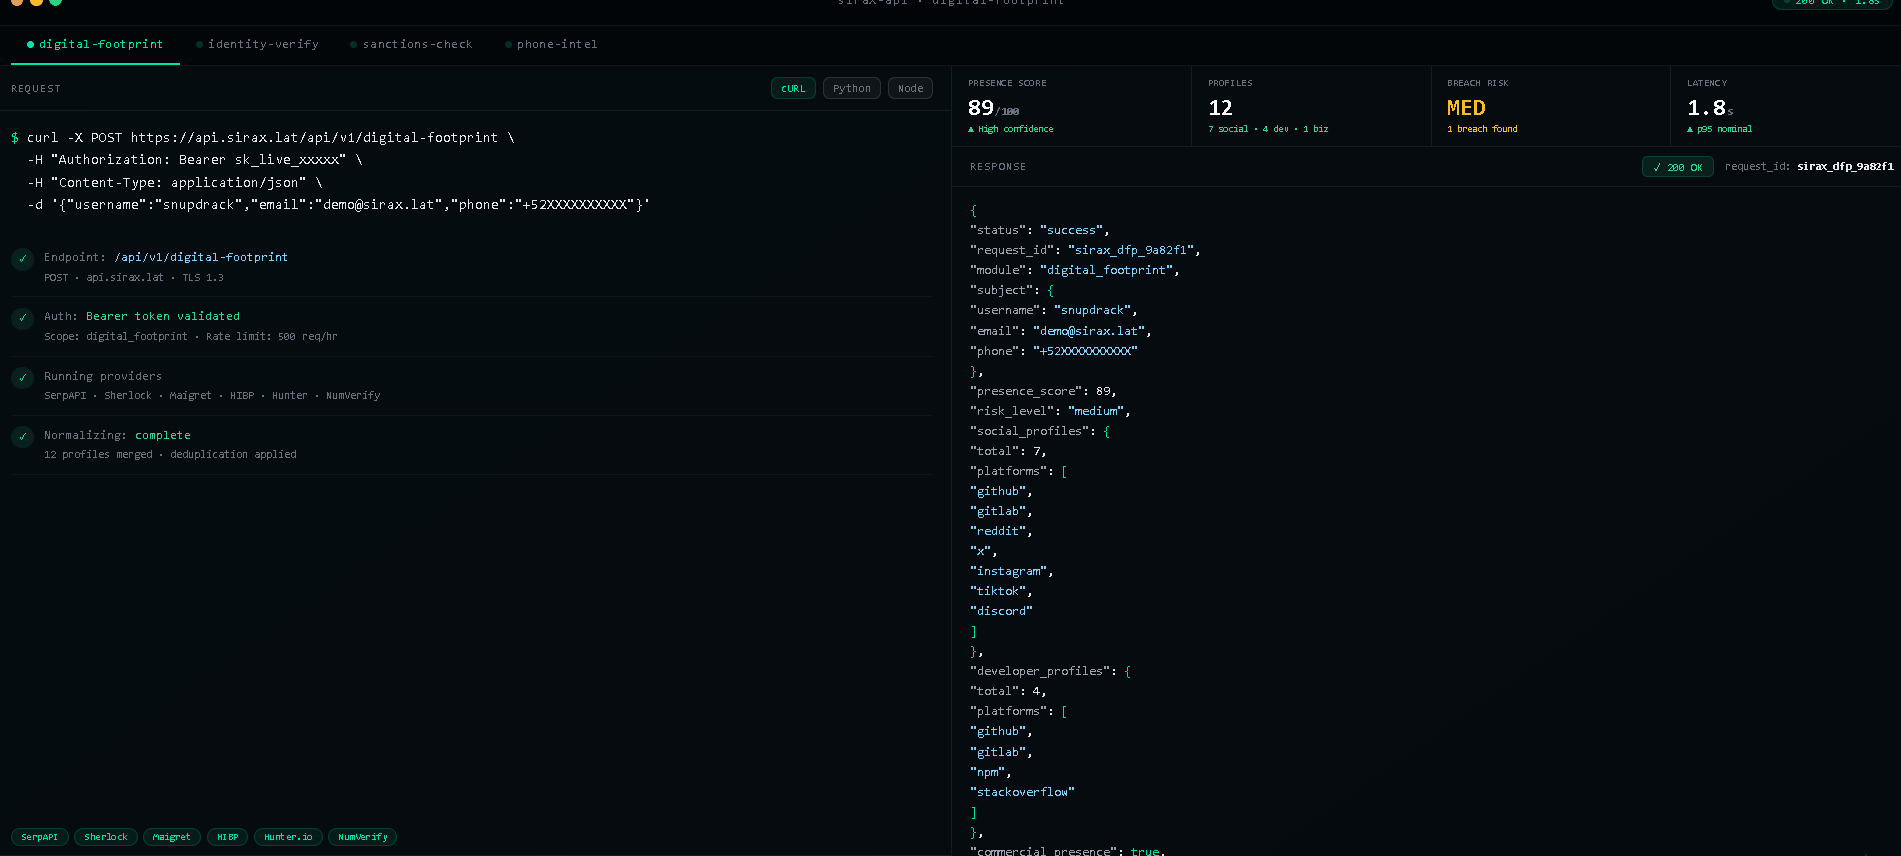This screenshot has width=1901, height=856.
Task: Click the sirax_dfp_9a82f1 request id
Action: pos(1845,167)
